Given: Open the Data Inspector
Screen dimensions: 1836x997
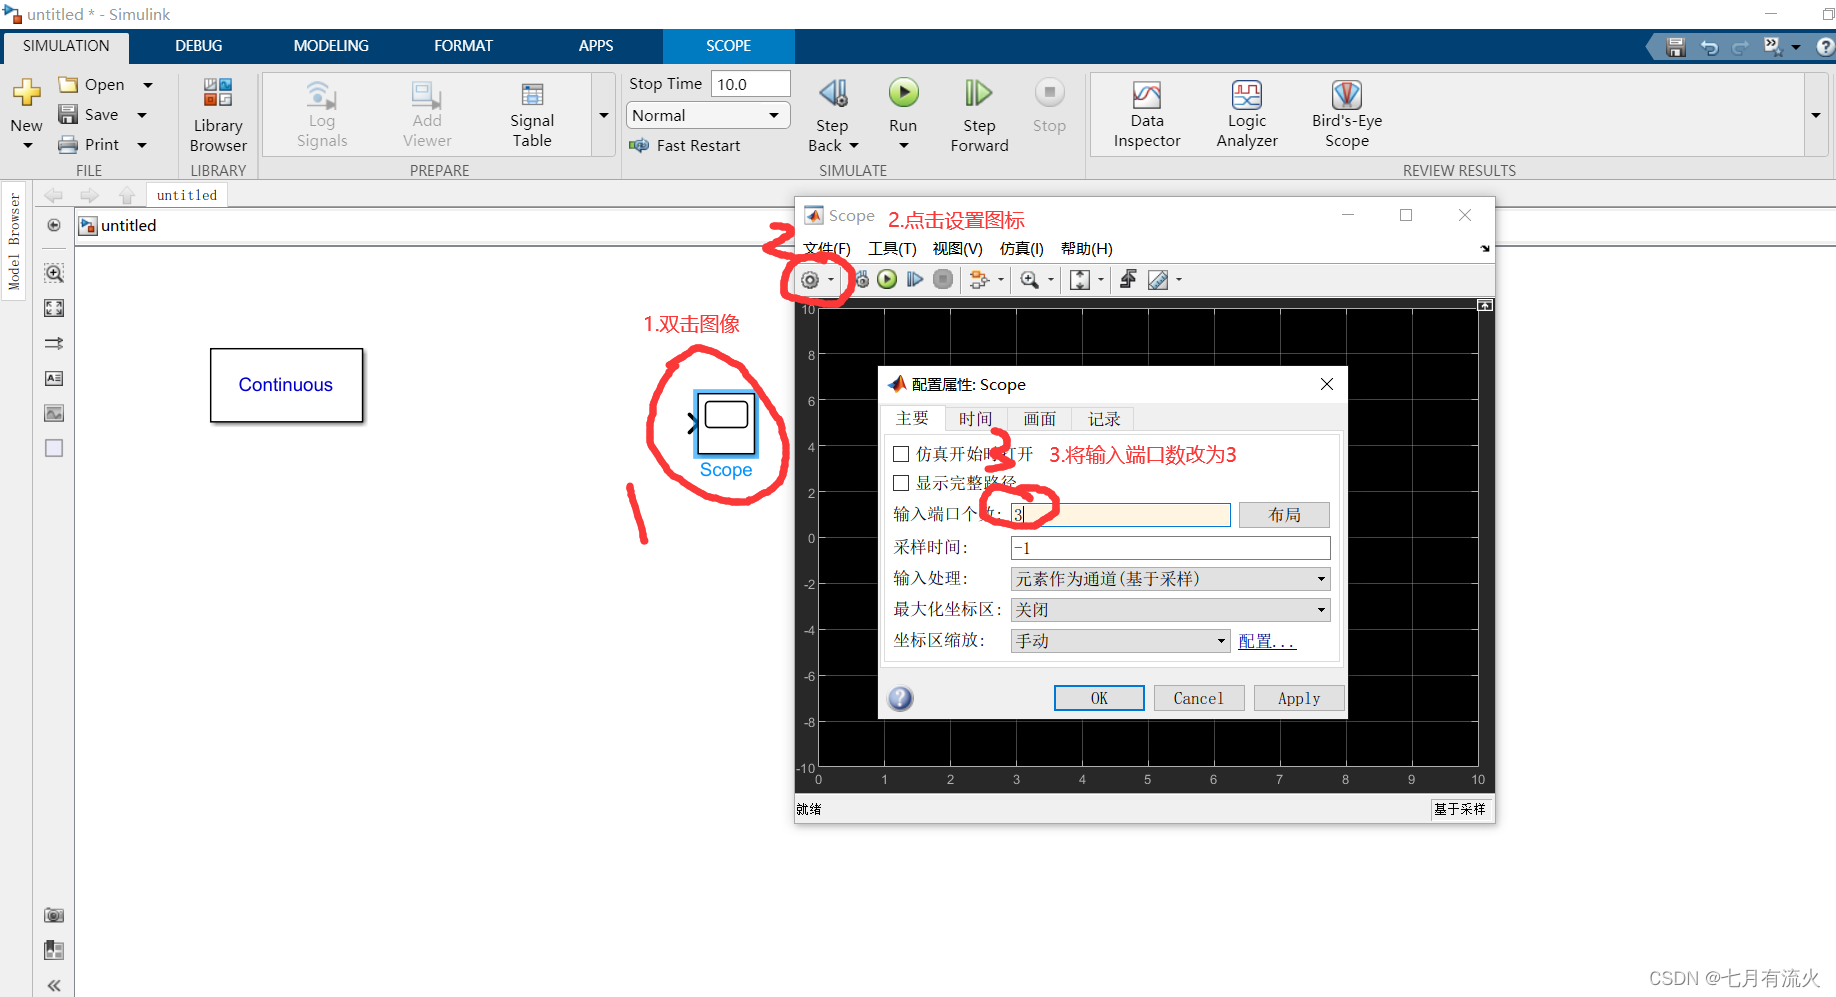Looking at the screenshot, I should pyautogui.click(x=1147, y=115).
